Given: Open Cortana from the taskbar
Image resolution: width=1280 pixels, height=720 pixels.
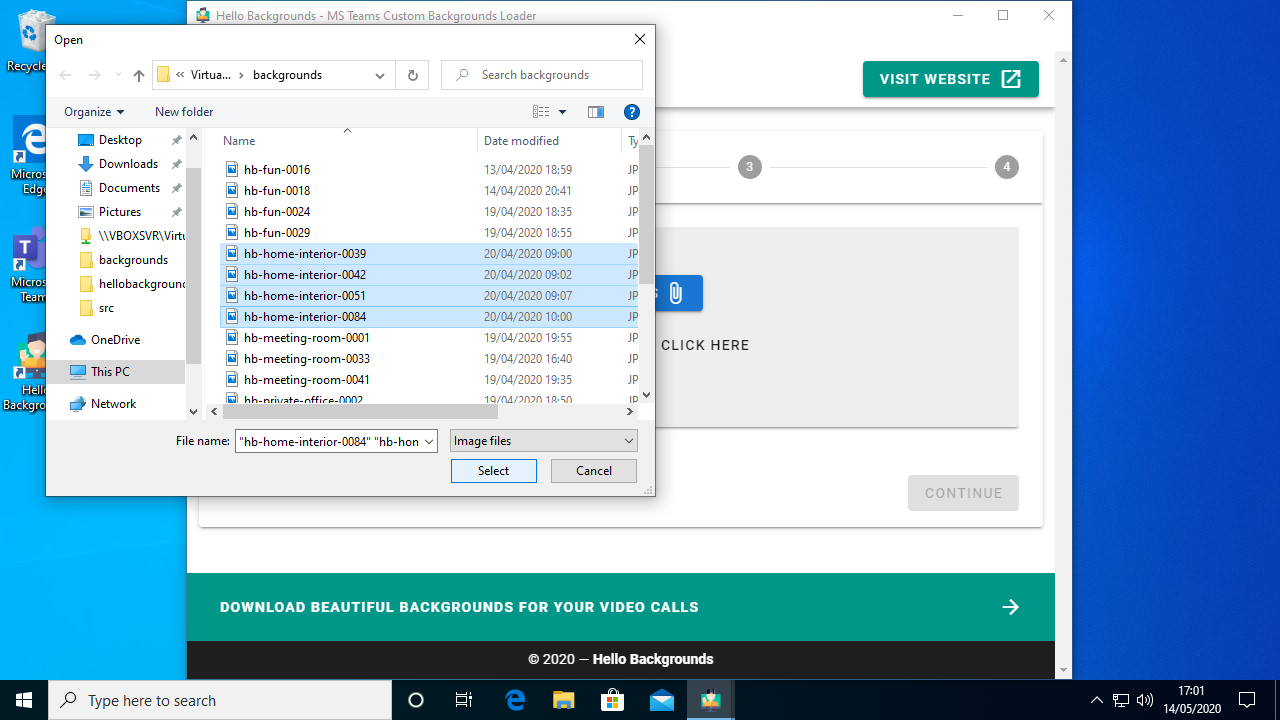Looking at the screenshot, I should 416,700.
